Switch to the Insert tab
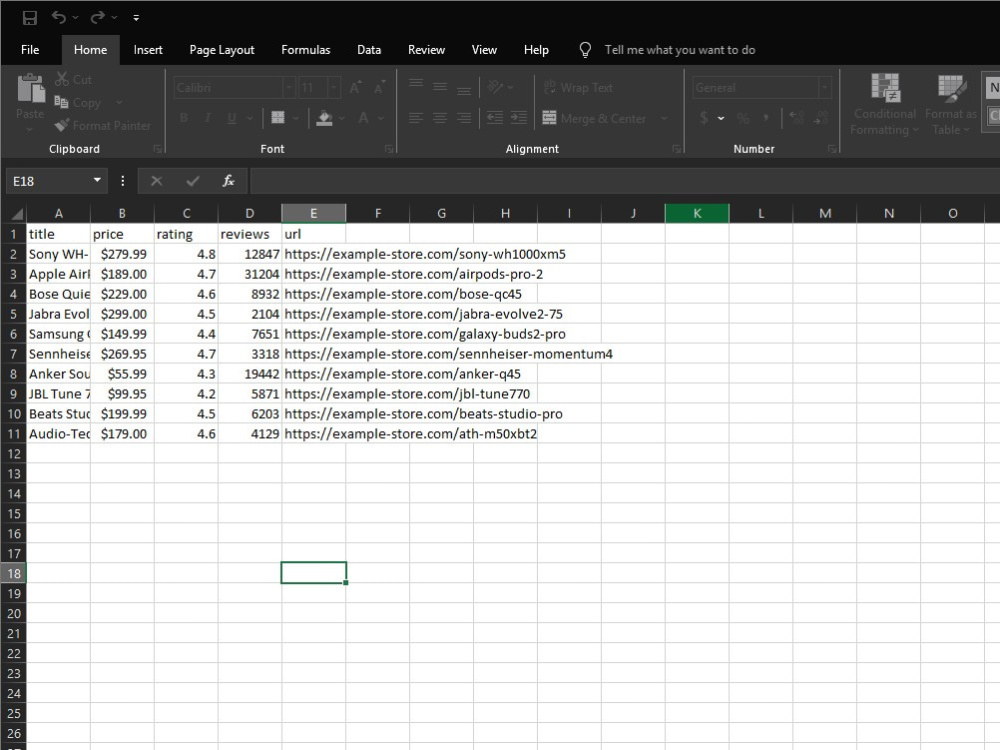The height and width of the screenshot is (750, 1000). 148,50
